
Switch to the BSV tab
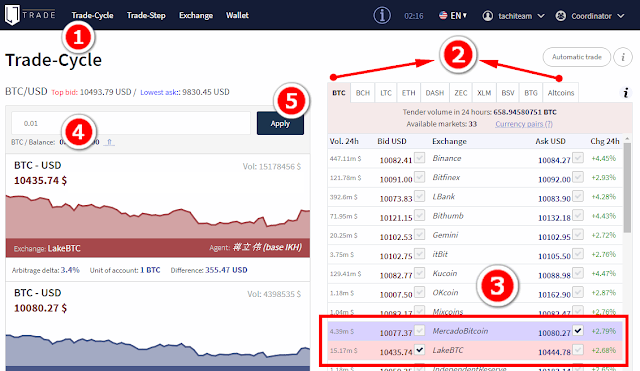point(508,93)
